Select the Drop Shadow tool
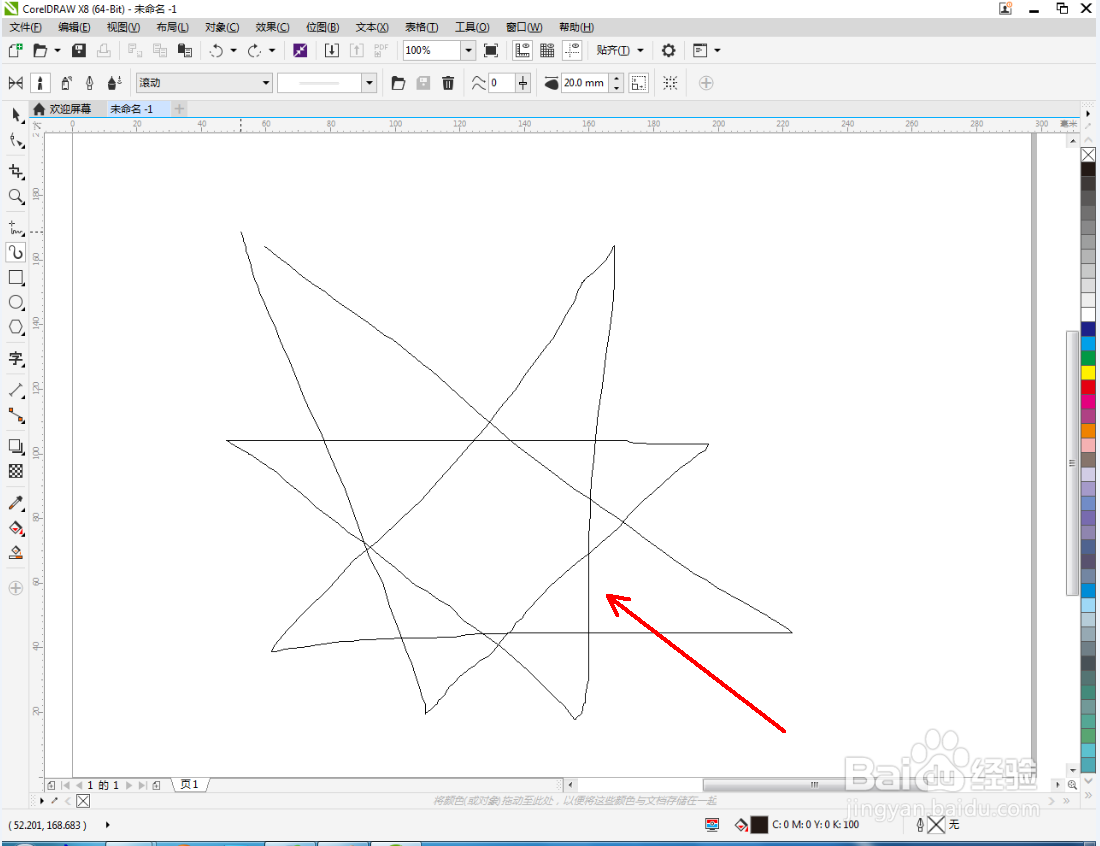 (15, 446)
